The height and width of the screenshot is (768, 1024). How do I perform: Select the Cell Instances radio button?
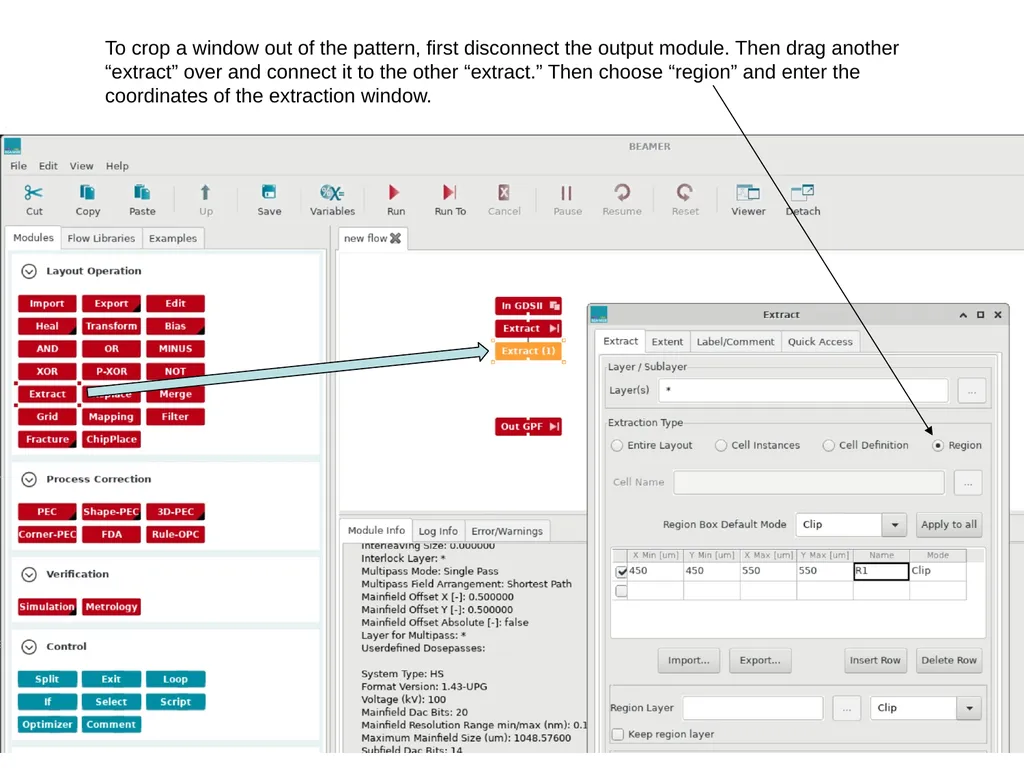pos(721,445)
